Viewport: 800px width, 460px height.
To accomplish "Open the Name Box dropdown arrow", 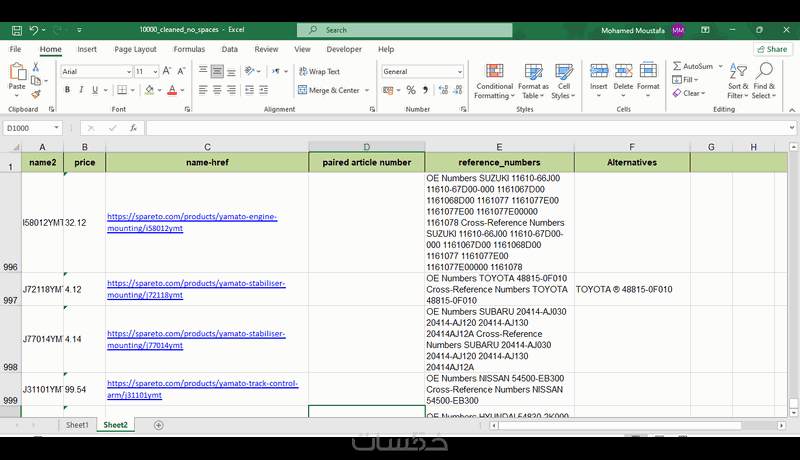I will pos(56,128).
